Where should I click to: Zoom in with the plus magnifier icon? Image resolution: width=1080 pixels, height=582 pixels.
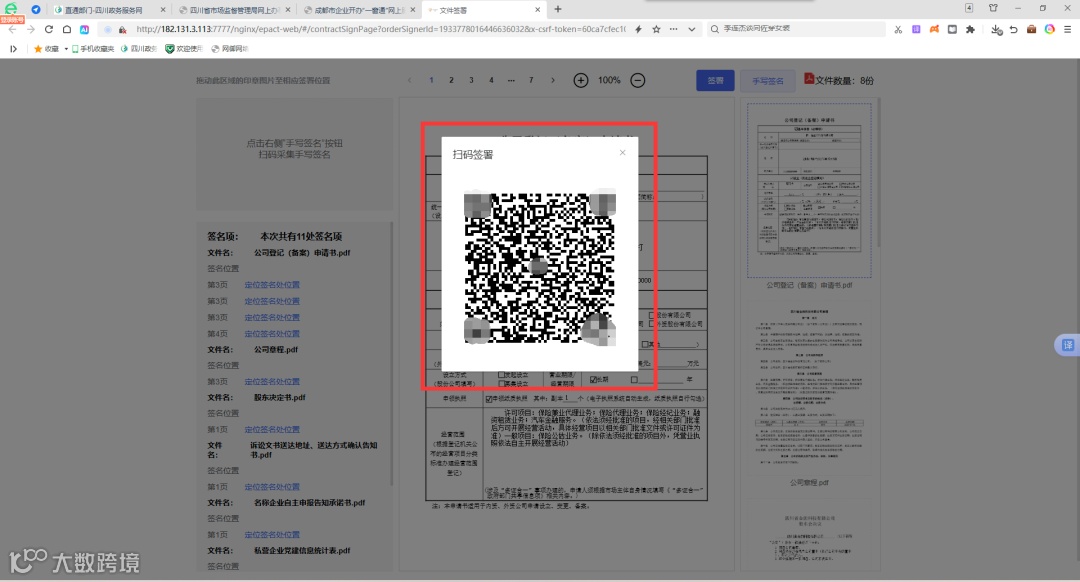pyautogui.click(x=581, y=81)
